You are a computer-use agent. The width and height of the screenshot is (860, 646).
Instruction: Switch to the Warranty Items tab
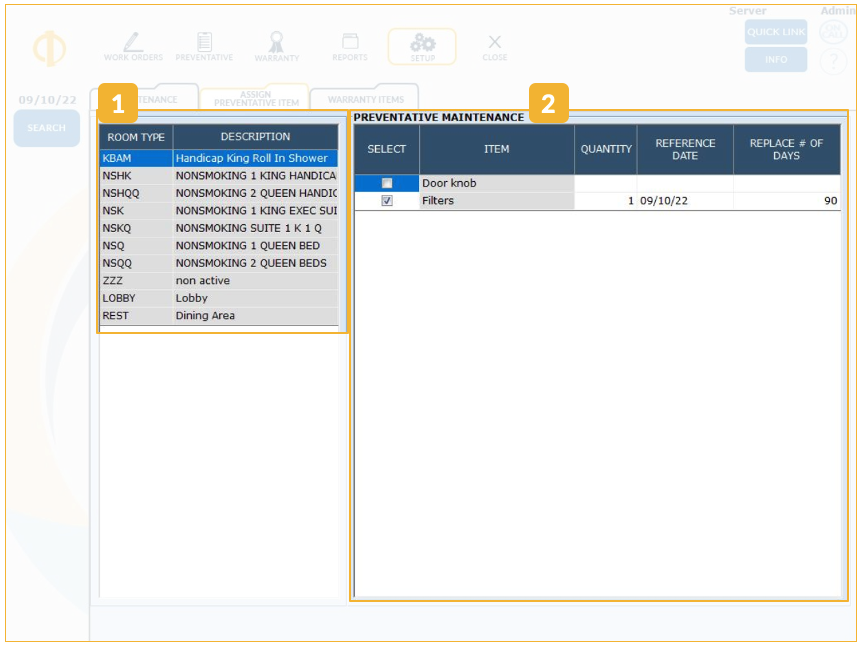[366, 100]
